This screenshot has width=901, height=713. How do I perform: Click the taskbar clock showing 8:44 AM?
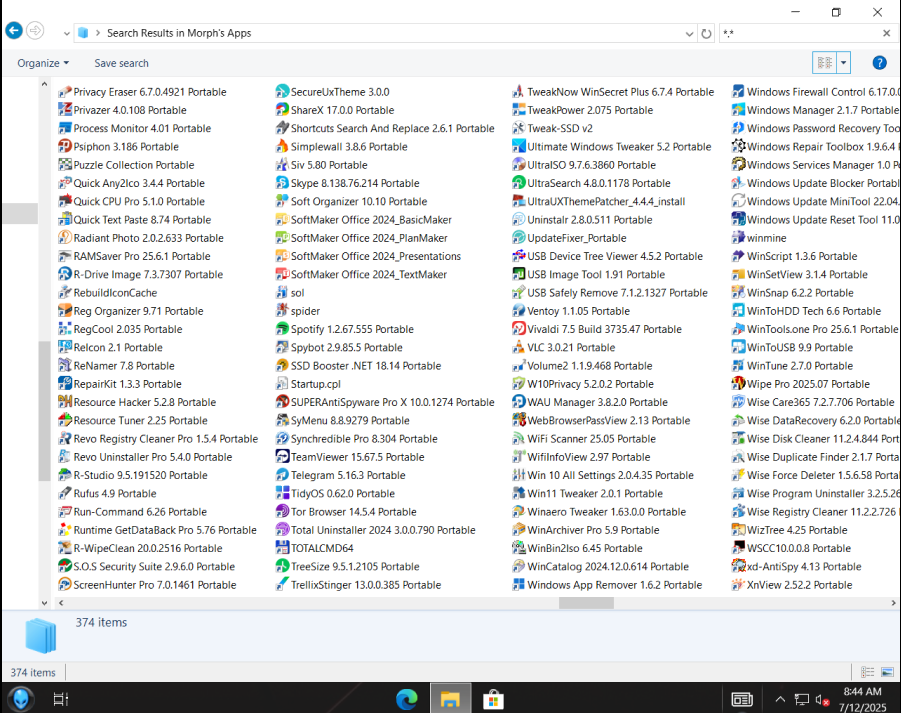pos(862,699)
